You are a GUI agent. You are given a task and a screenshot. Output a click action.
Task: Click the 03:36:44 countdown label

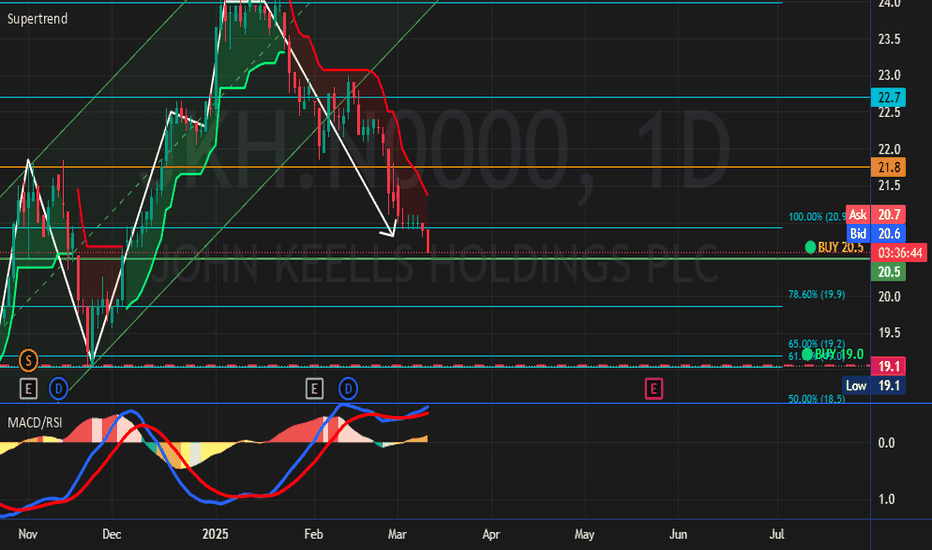(x=900, y=253)
